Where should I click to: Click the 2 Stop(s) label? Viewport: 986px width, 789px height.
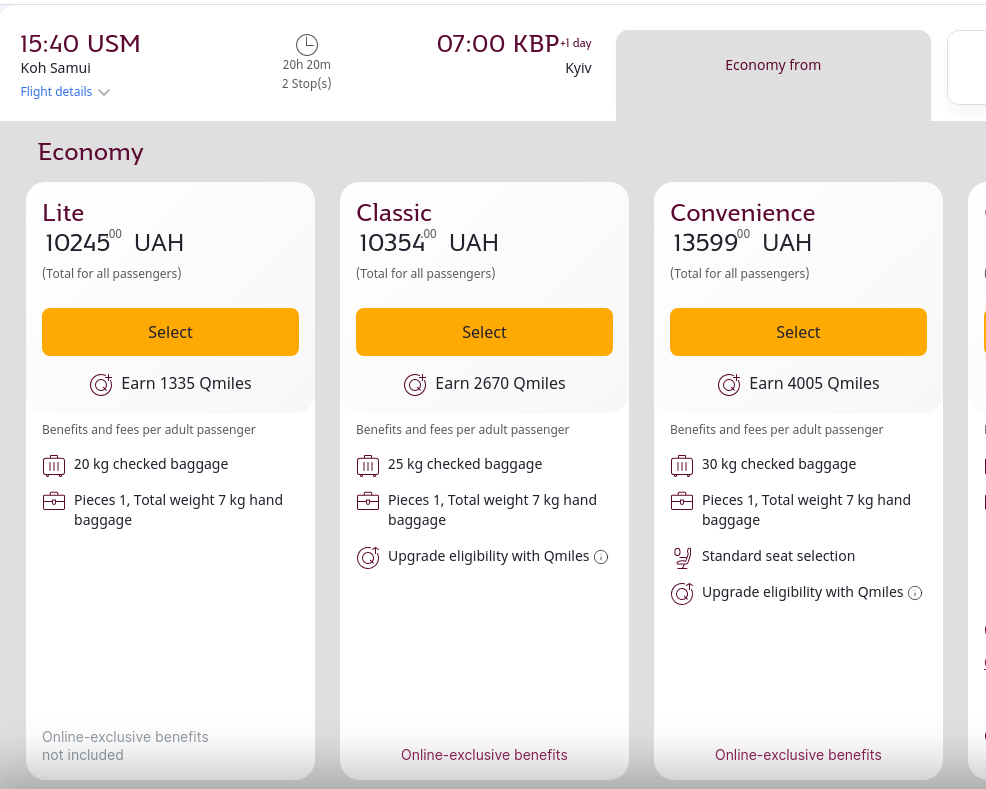306,84
